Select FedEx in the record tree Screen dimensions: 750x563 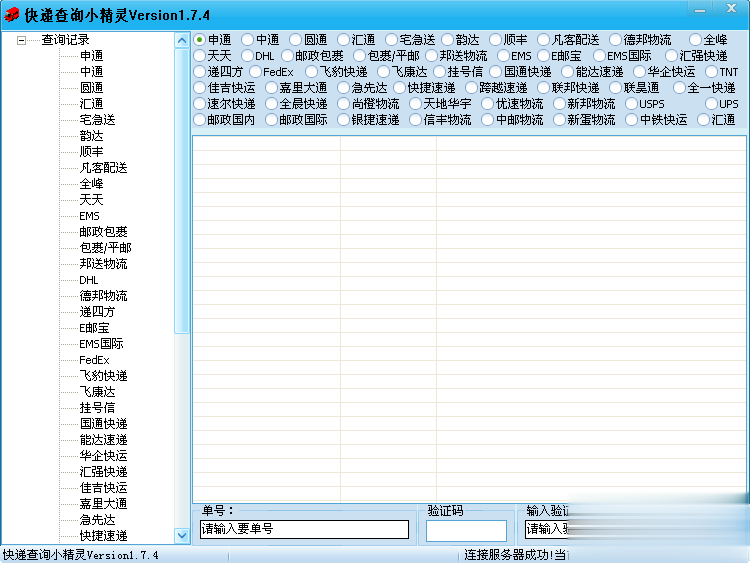[x=94, y=360]
